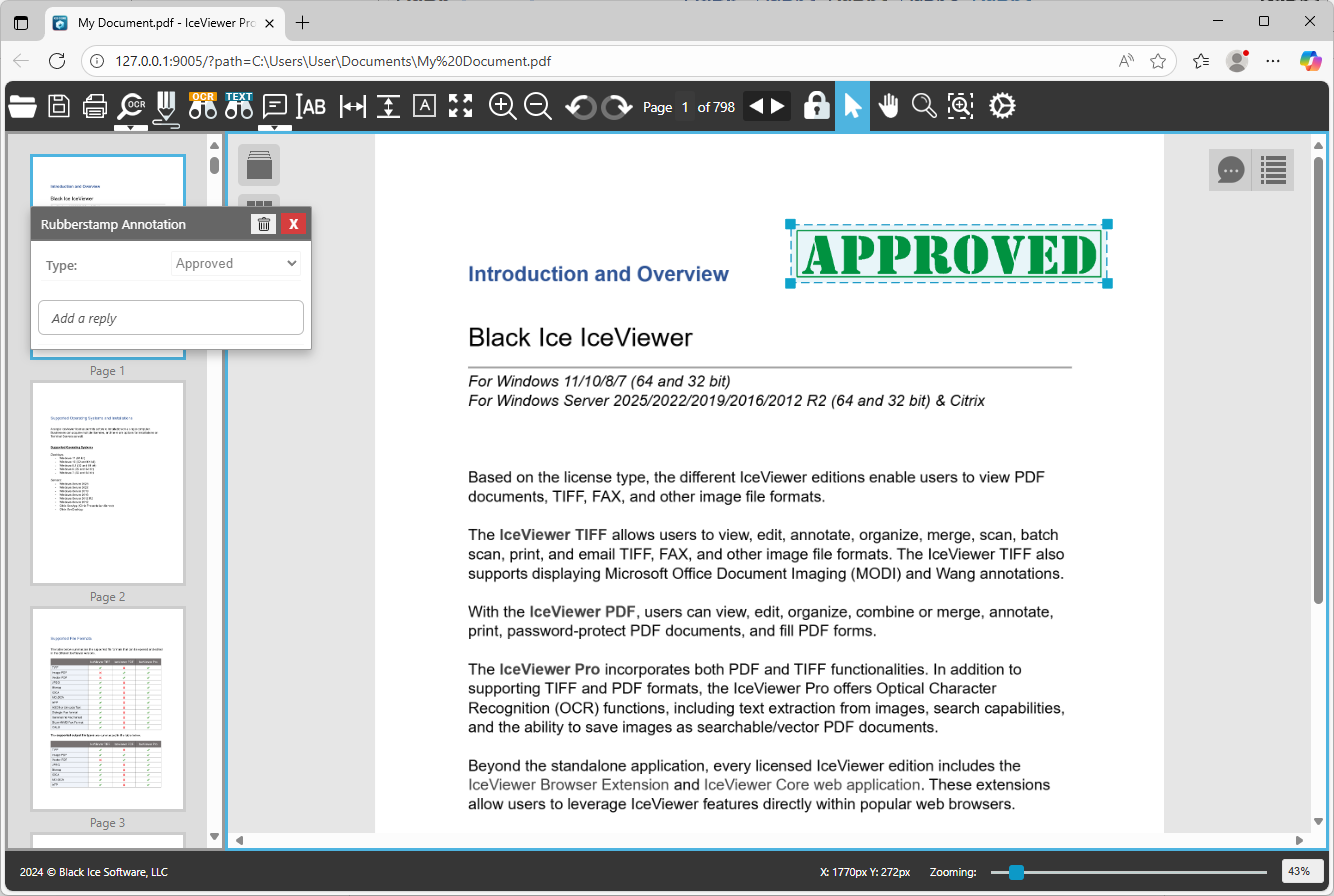1334x896 pixels.
Task: Fit the page to width
Action: click(353, 106)
